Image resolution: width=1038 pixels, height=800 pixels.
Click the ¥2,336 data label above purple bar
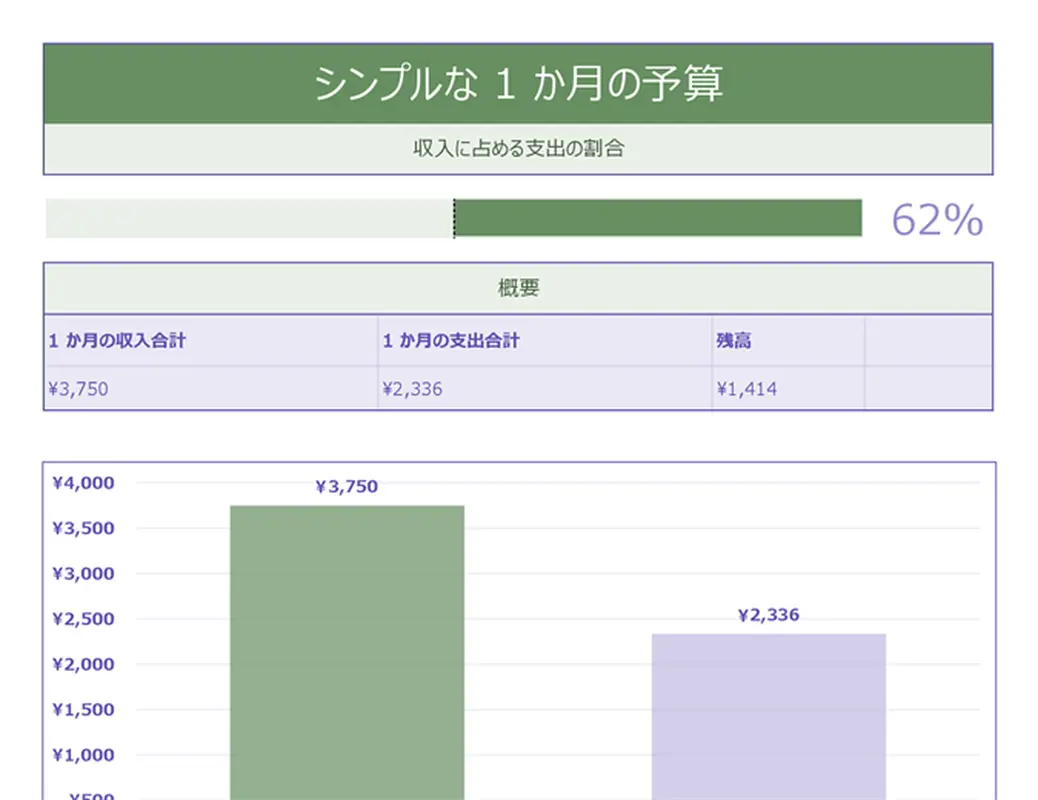768,615
